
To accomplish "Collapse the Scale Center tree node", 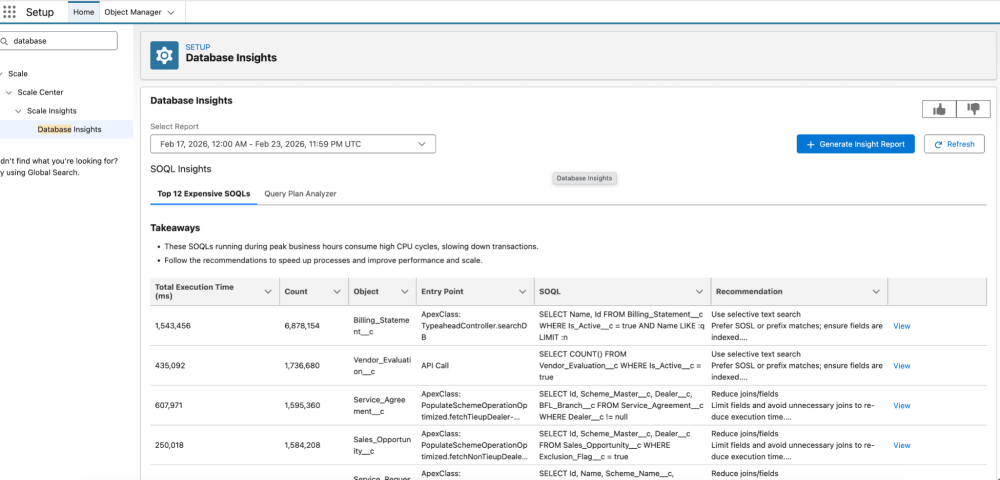I will point(9,92).
